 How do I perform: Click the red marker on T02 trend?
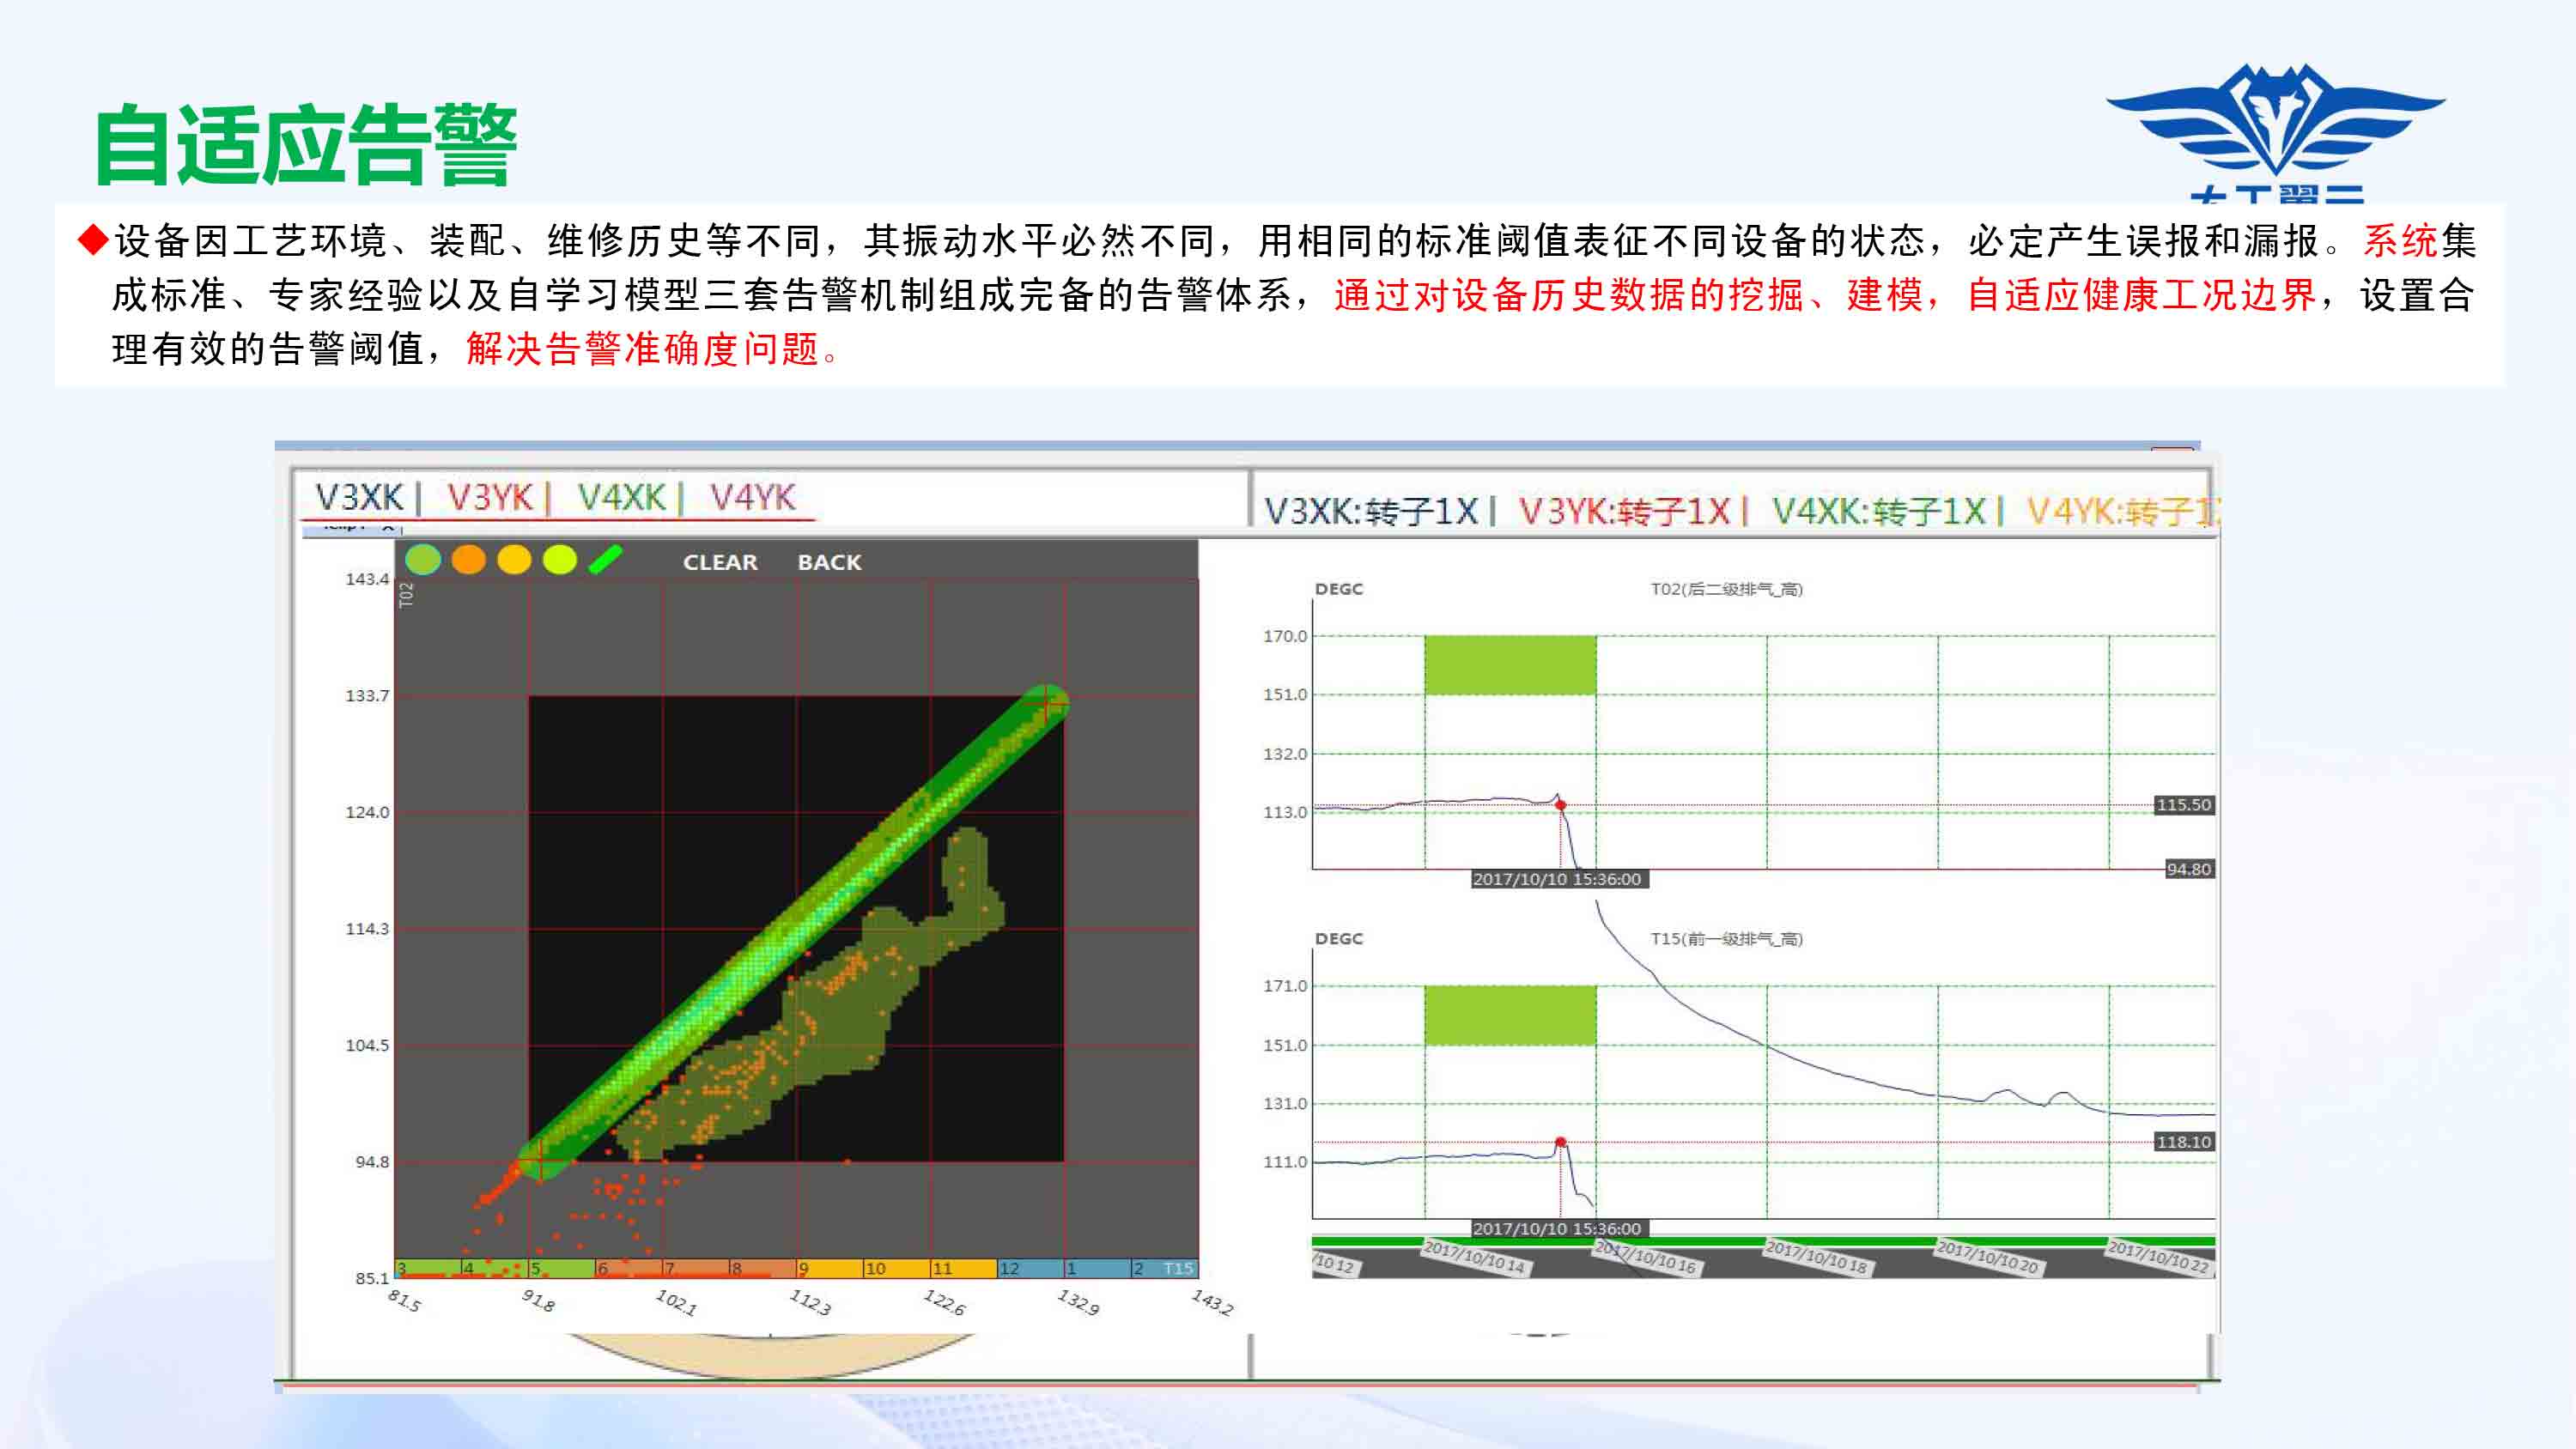click(1560, 805)
